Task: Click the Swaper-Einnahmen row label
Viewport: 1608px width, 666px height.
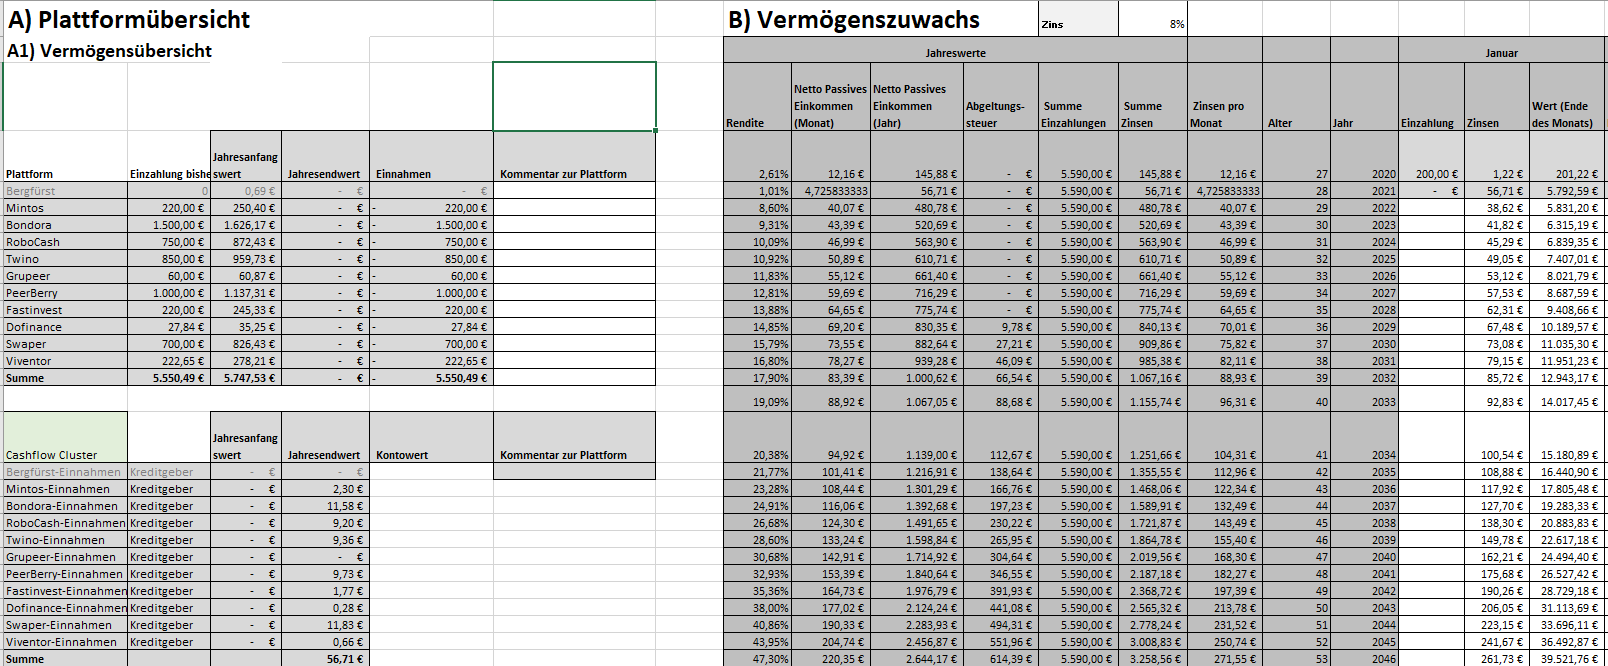Action: tap(65, 625)
